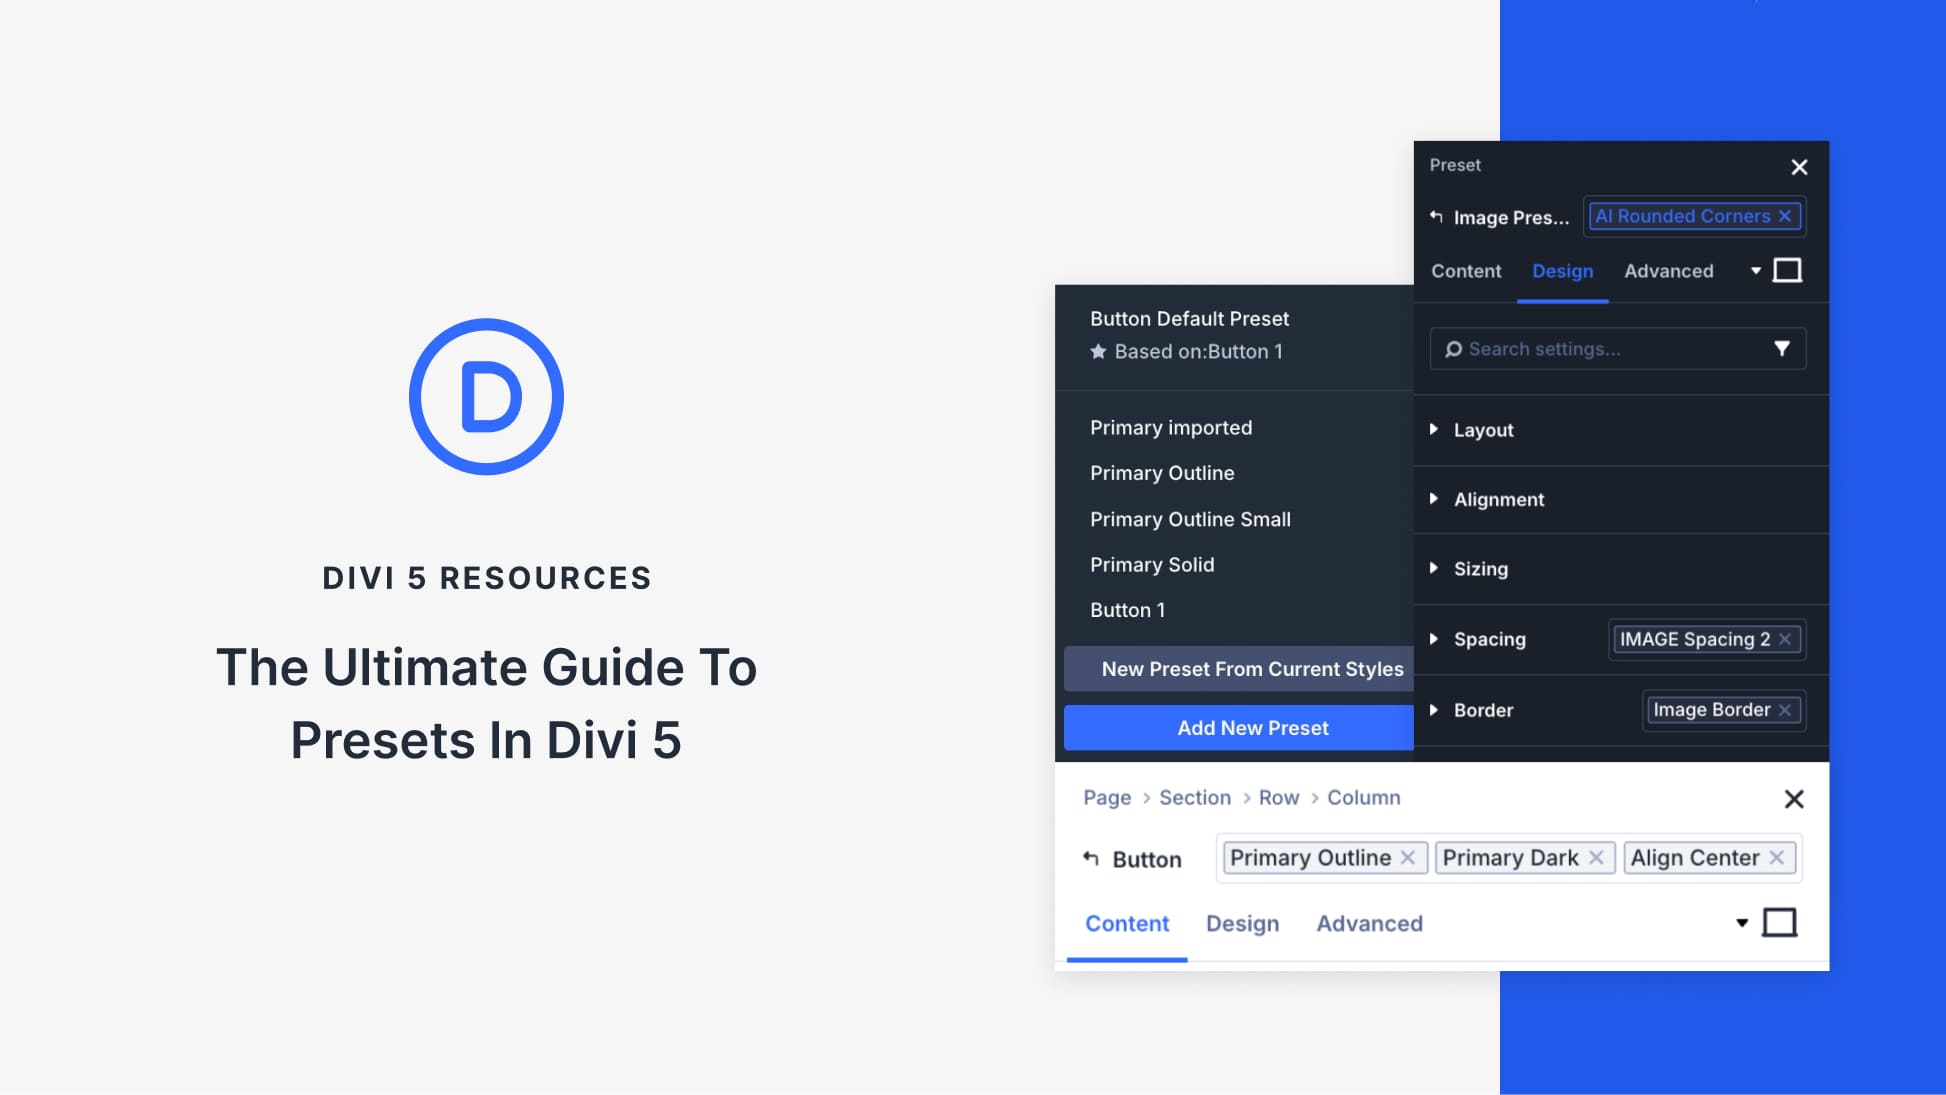Toggle the hover state square in the Preset panel
Image resolution: width=1946 pixels, height=1095 pixels.
pos(1789,270)
